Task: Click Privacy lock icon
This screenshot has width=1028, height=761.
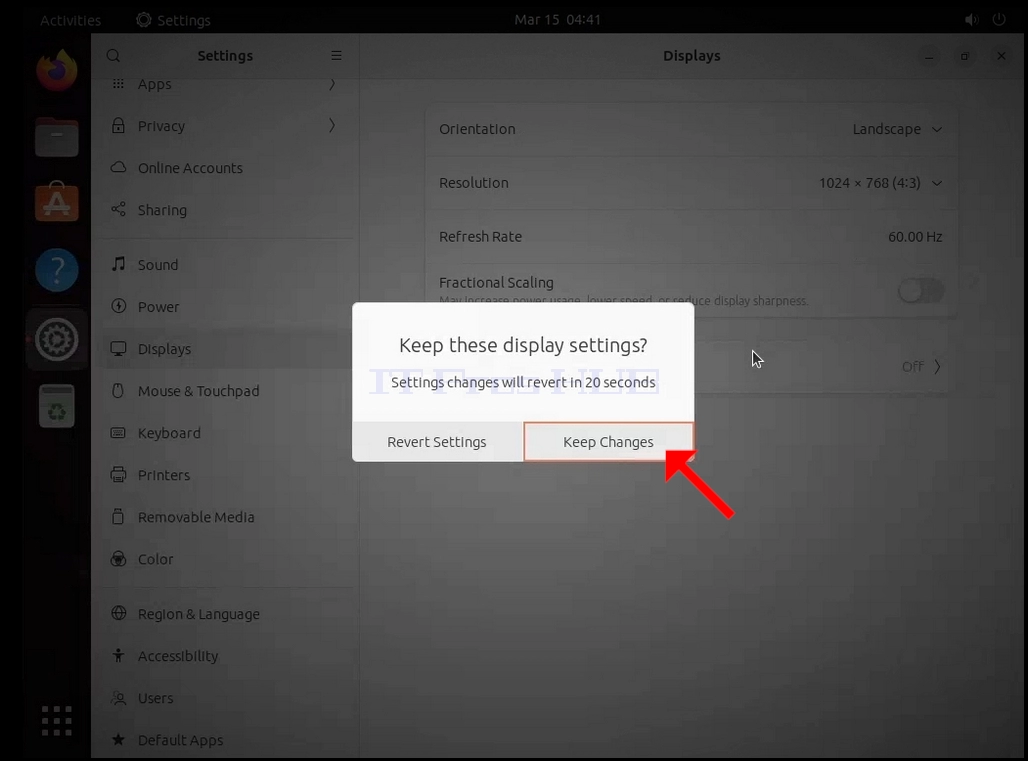Action: click(x=118, y=125)
